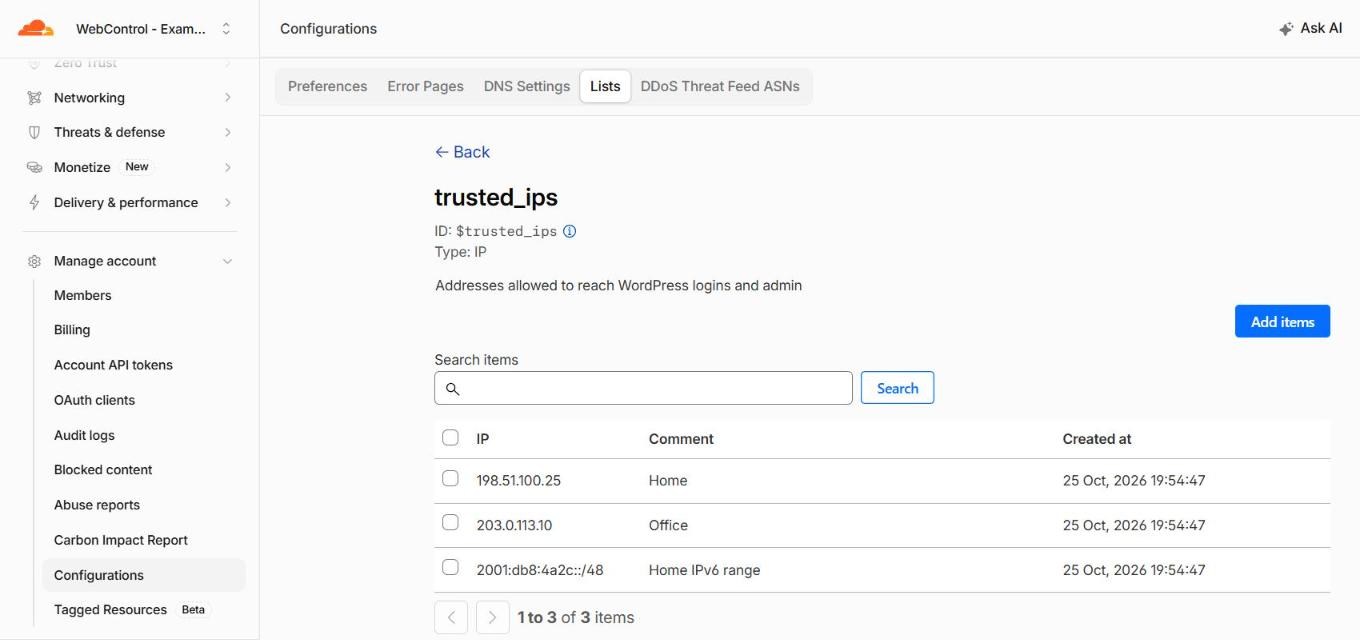Check the box for 198.51.100.25
Viewport: 1360px width, 640px height.
[x=450, y=479]
